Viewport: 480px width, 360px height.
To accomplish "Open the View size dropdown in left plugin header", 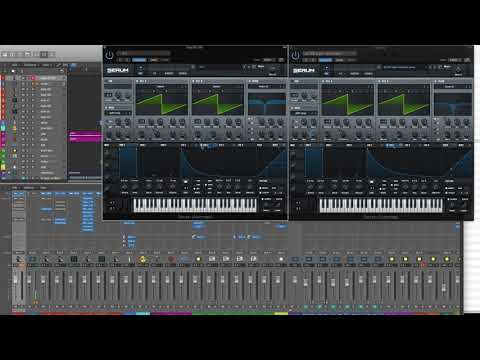I will tap(268, 60).
